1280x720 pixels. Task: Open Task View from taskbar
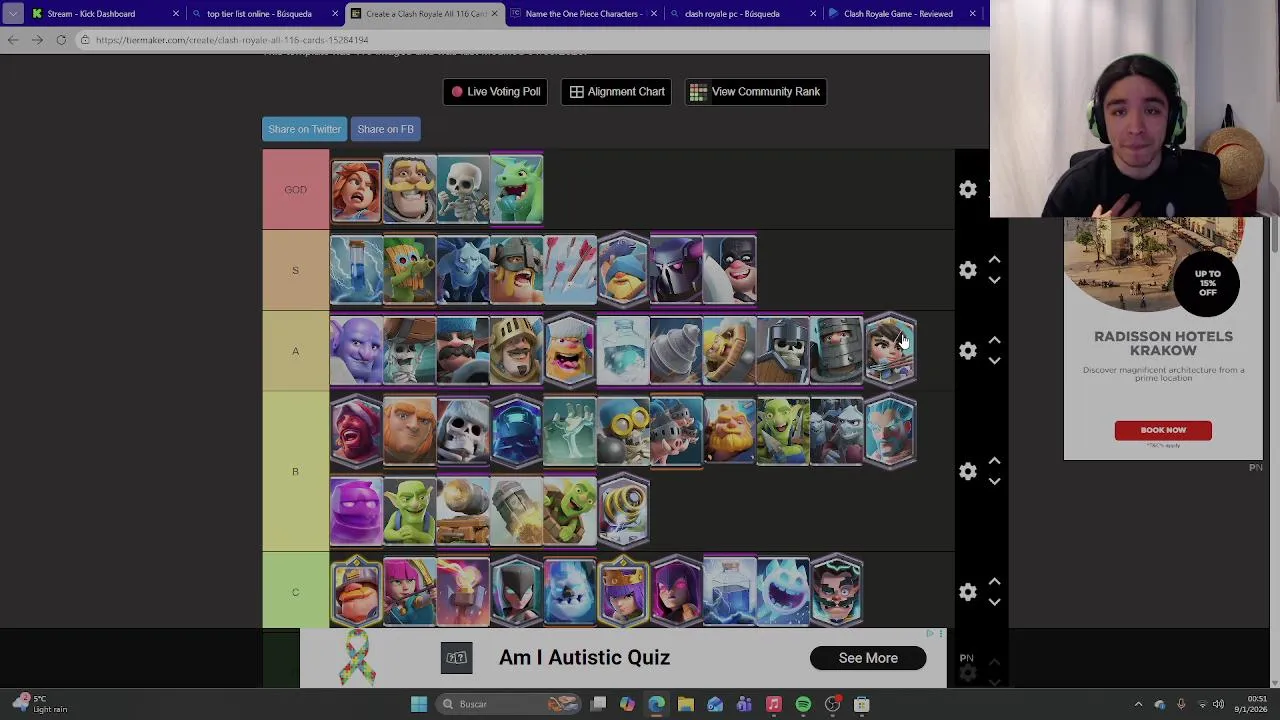(x=598, y=704)
